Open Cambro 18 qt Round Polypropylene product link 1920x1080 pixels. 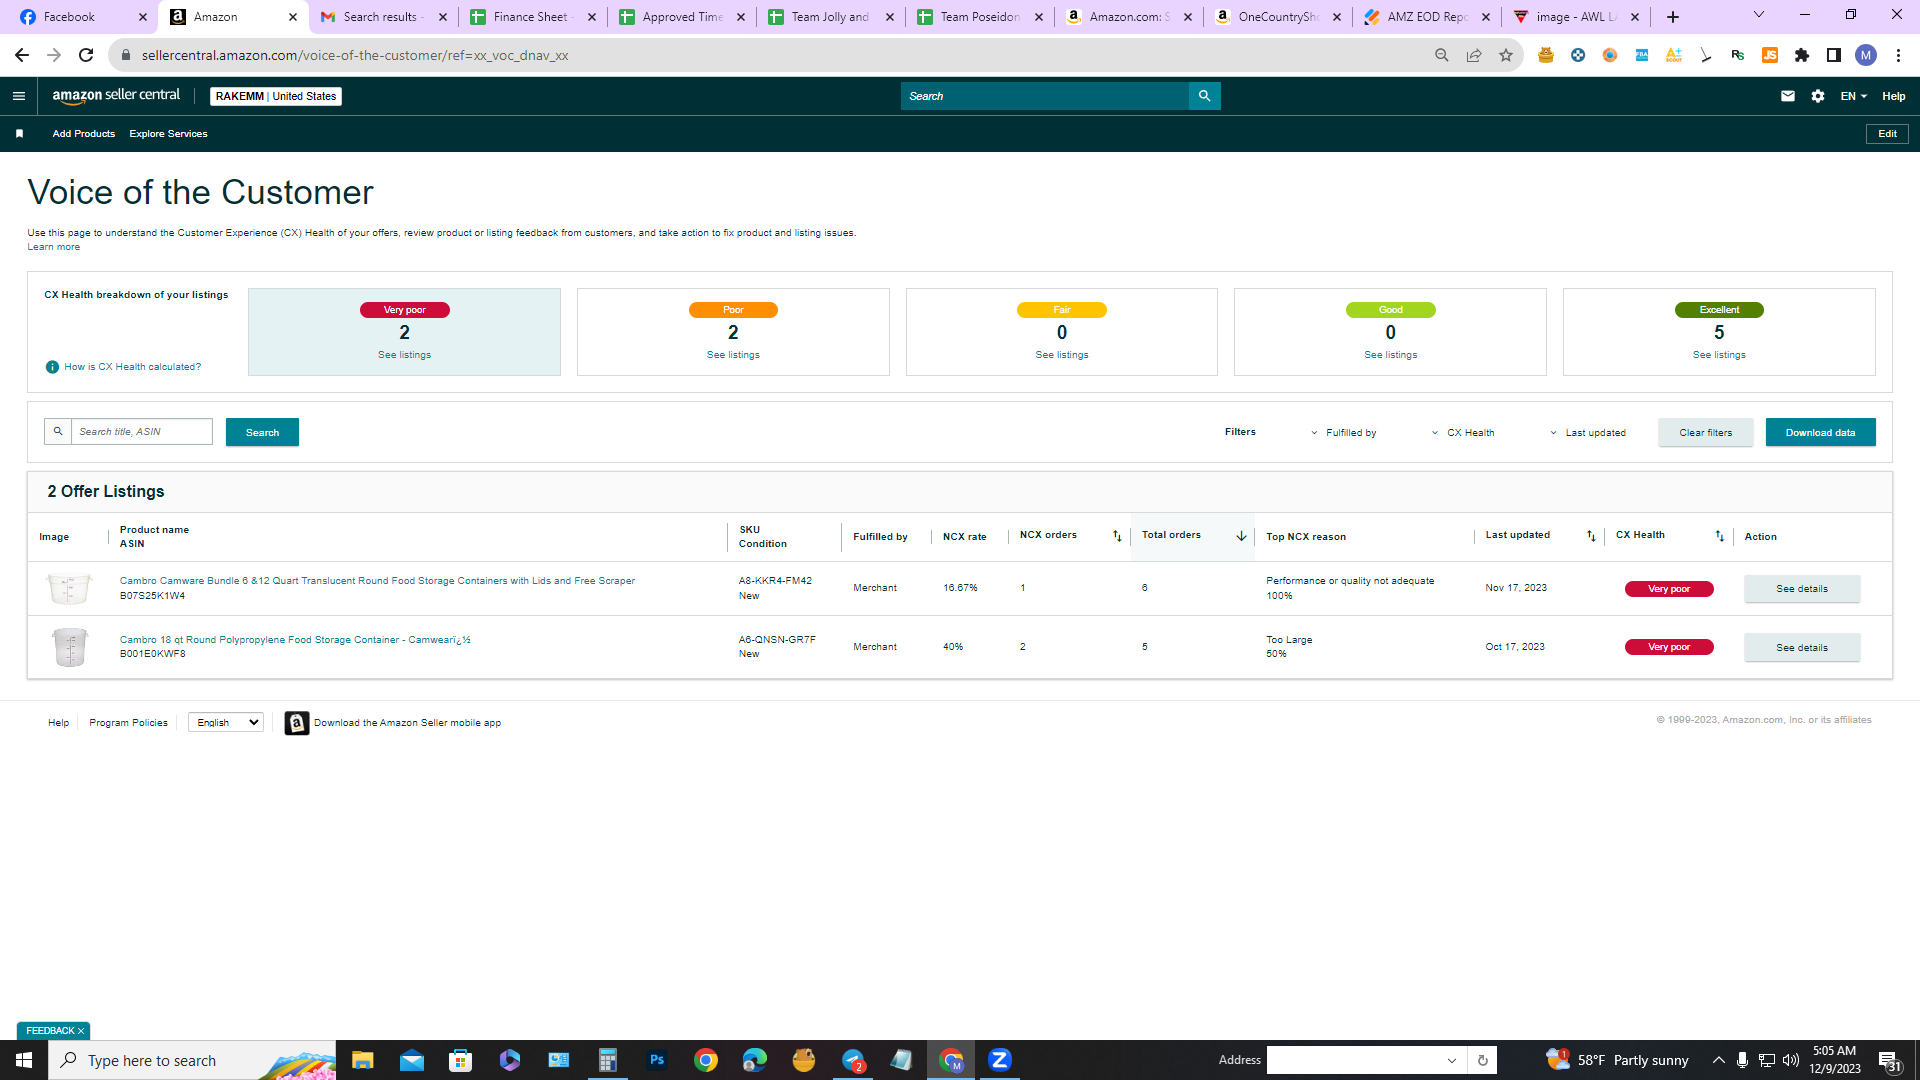[x=295, y=640]
